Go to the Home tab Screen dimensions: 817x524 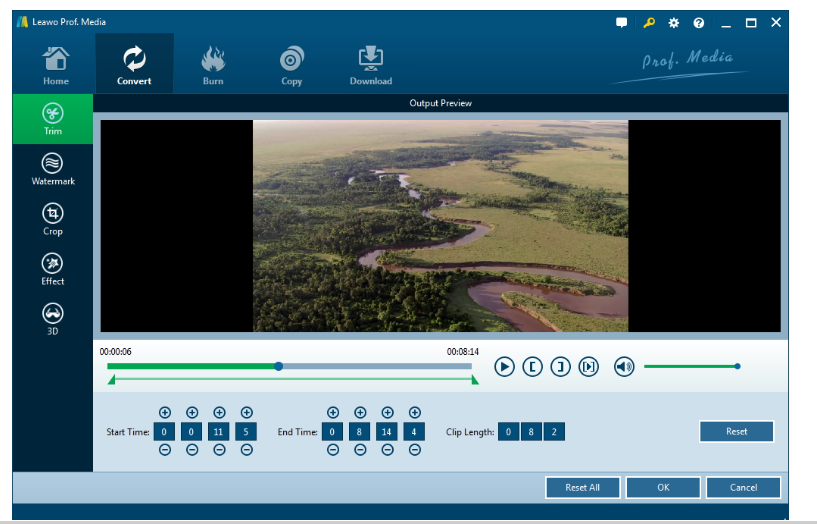coord(56,65)
